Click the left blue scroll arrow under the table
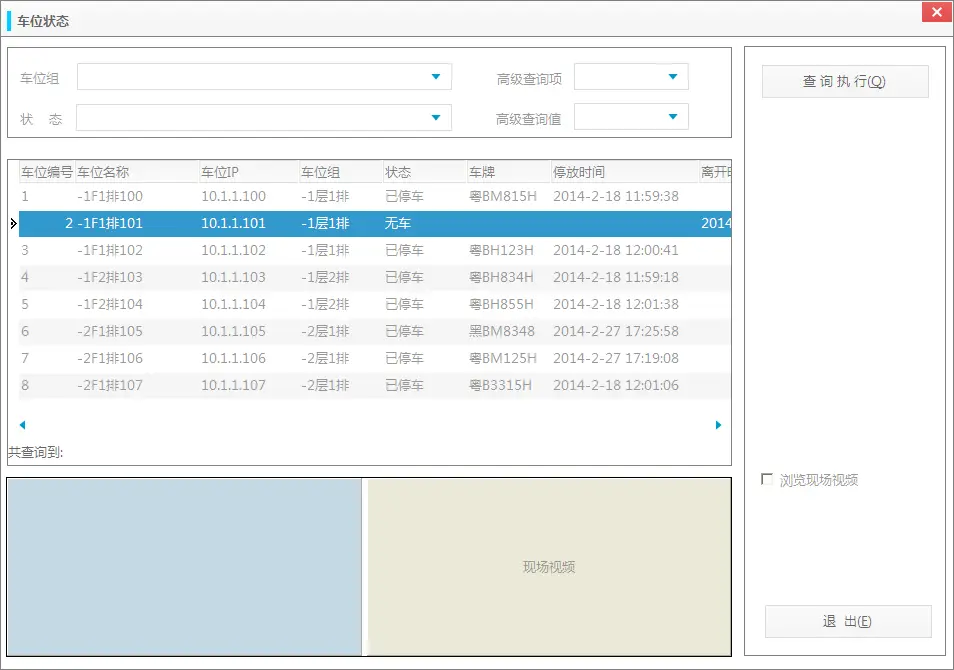The height and width of the screenshot is (670, 954). 23,424
